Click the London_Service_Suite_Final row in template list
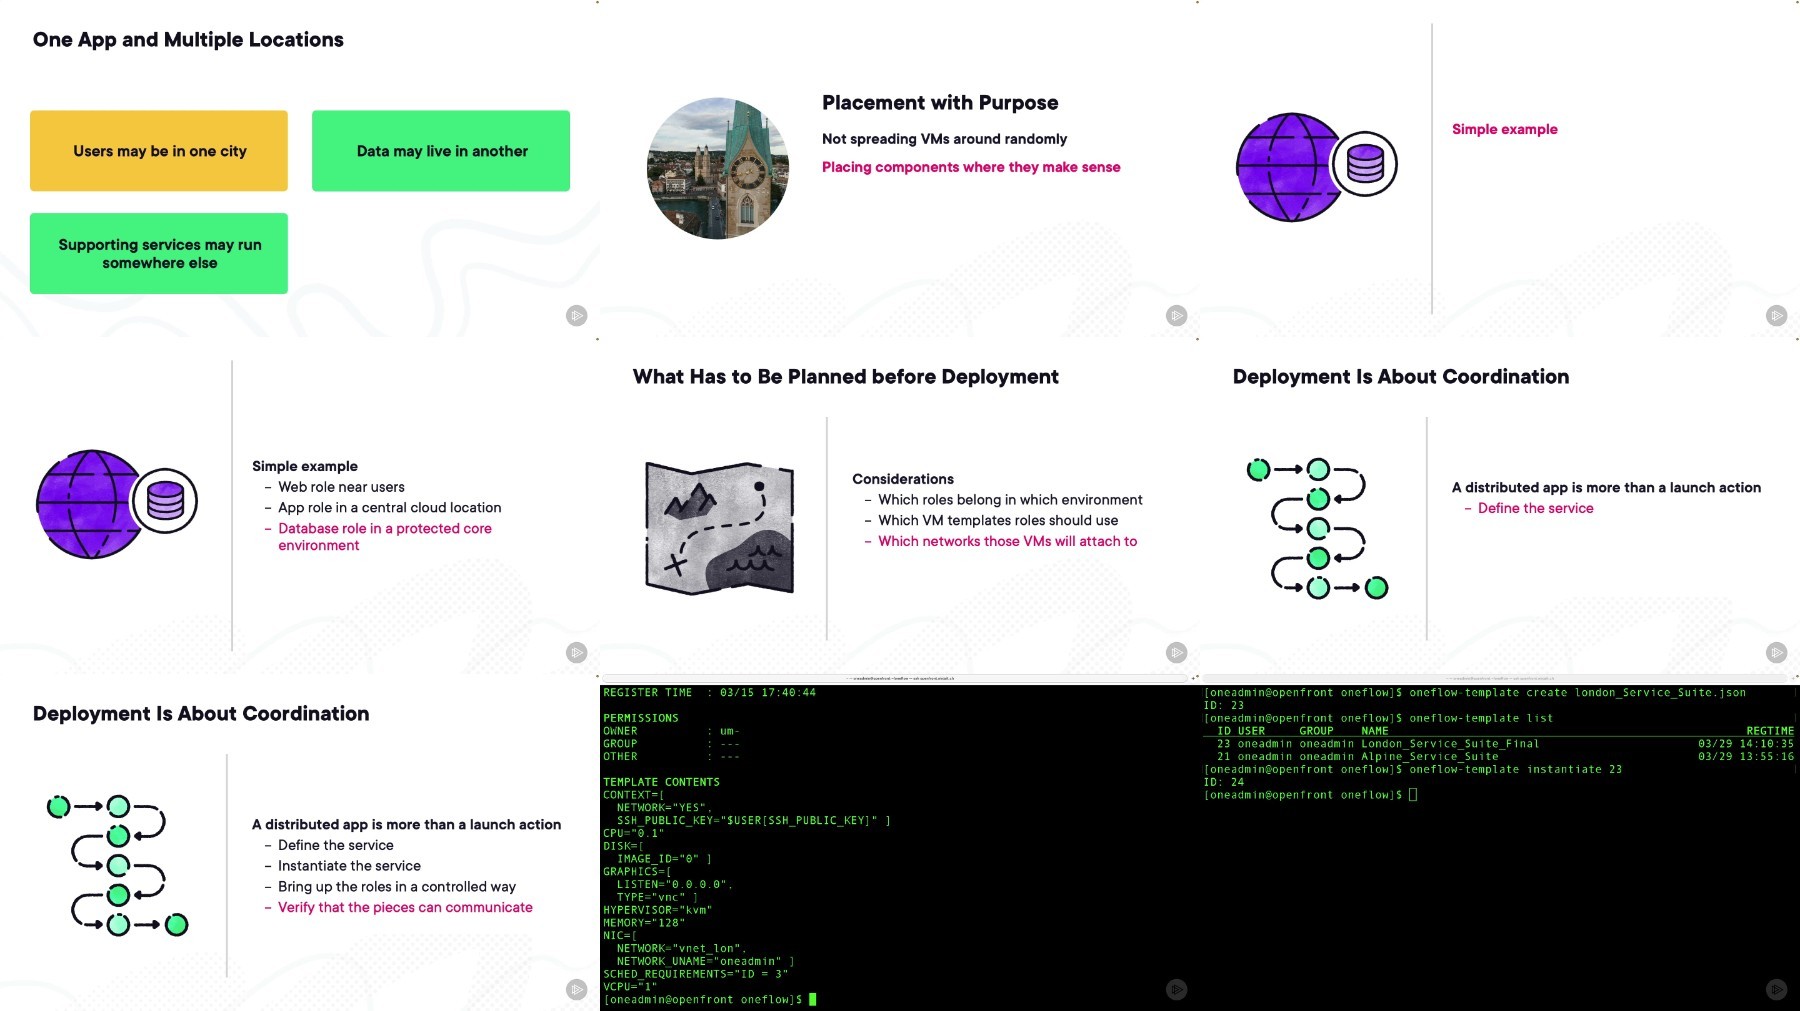This screenshot has height=1011, width=1800. click(1499, 744)
